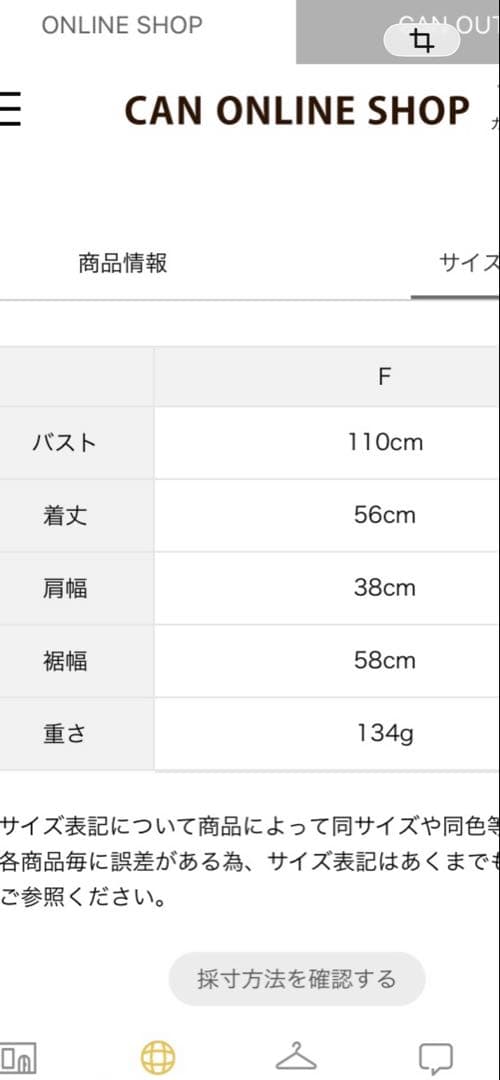Select the F size column header
This screenshot has height=1080, width=500.
(385, 377)
